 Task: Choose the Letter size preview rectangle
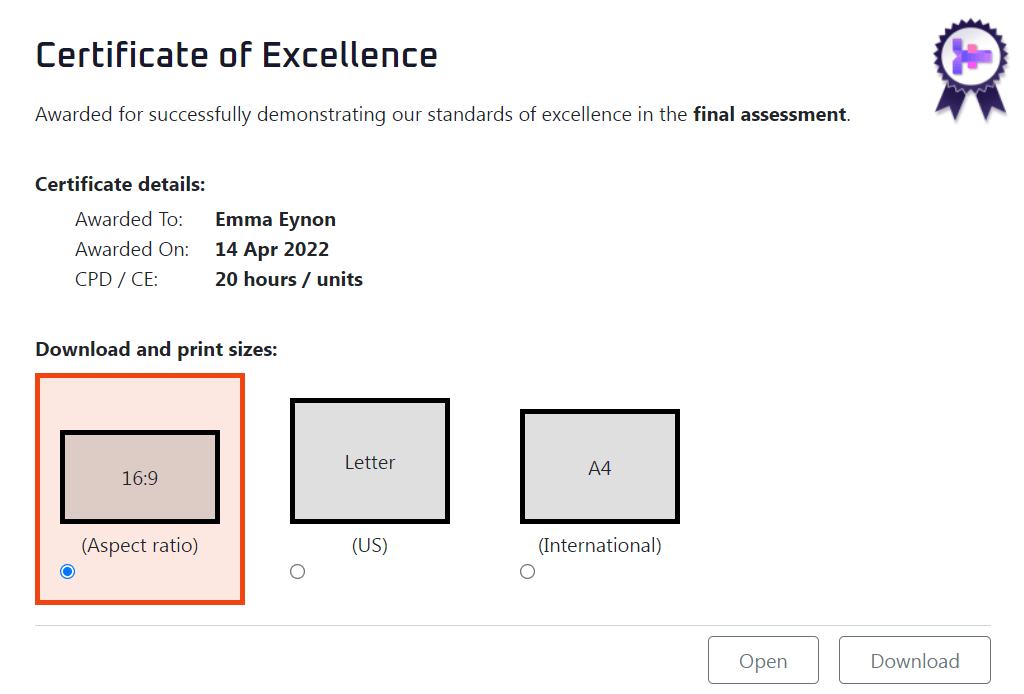pos(370,461)
